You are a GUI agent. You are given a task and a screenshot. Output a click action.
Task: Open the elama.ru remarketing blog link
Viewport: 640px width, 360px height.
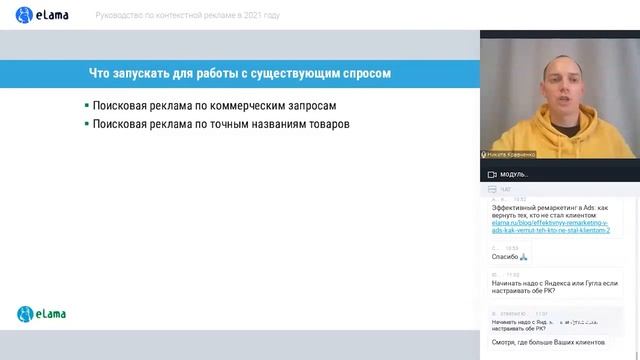click(551, 227)
